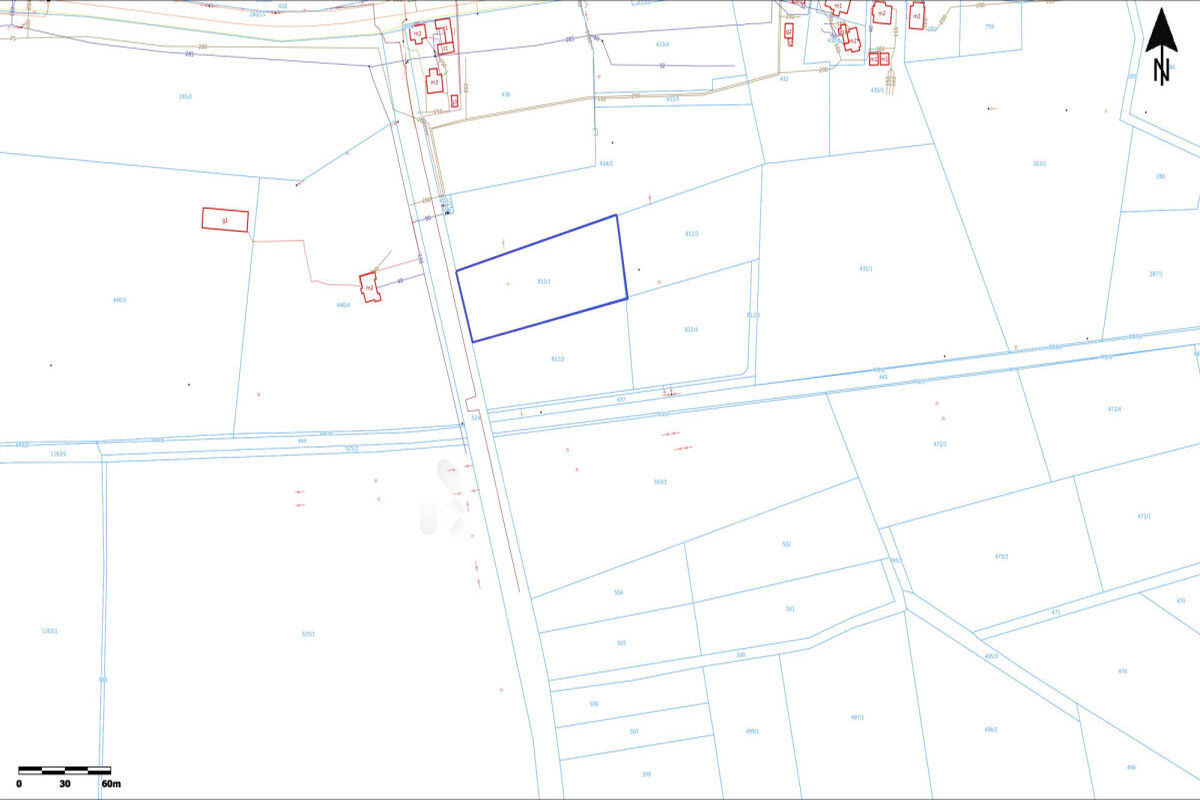Click the north arrow compass symbol
1200x800 pixels.
coord(1161,46)
